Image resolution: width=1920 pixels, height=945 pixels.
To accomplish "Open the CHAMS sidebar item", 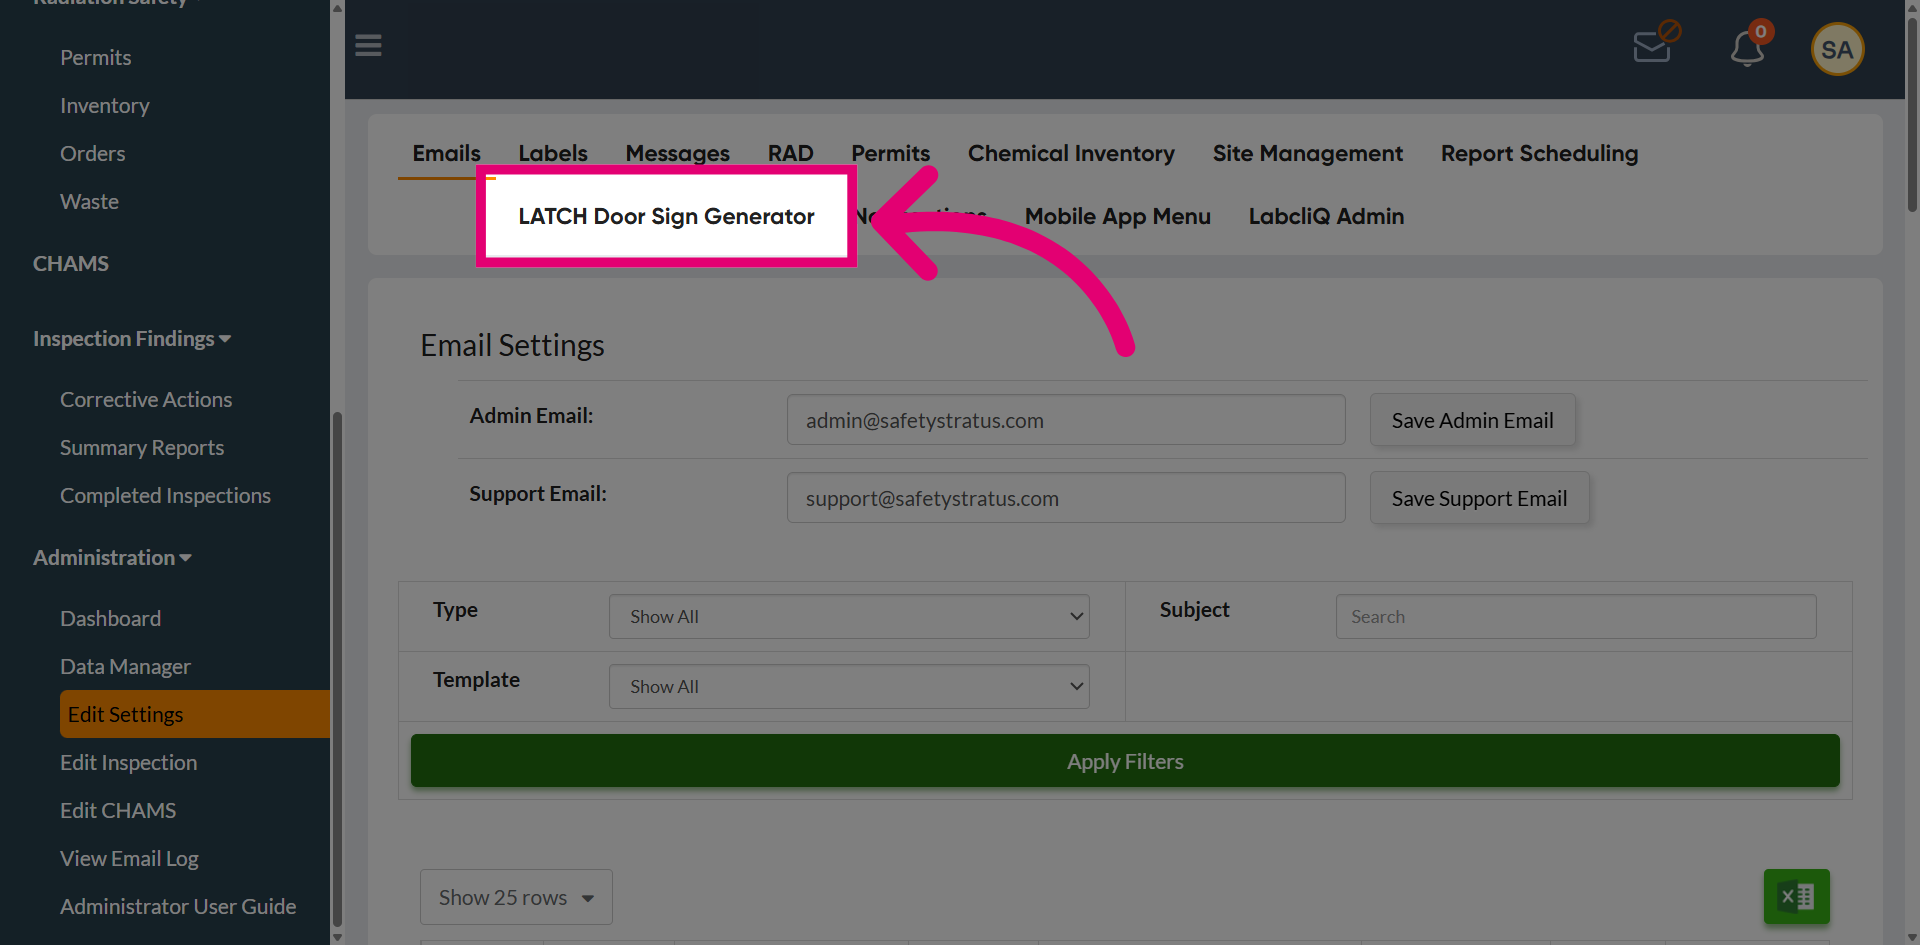I will pos(71,264).
